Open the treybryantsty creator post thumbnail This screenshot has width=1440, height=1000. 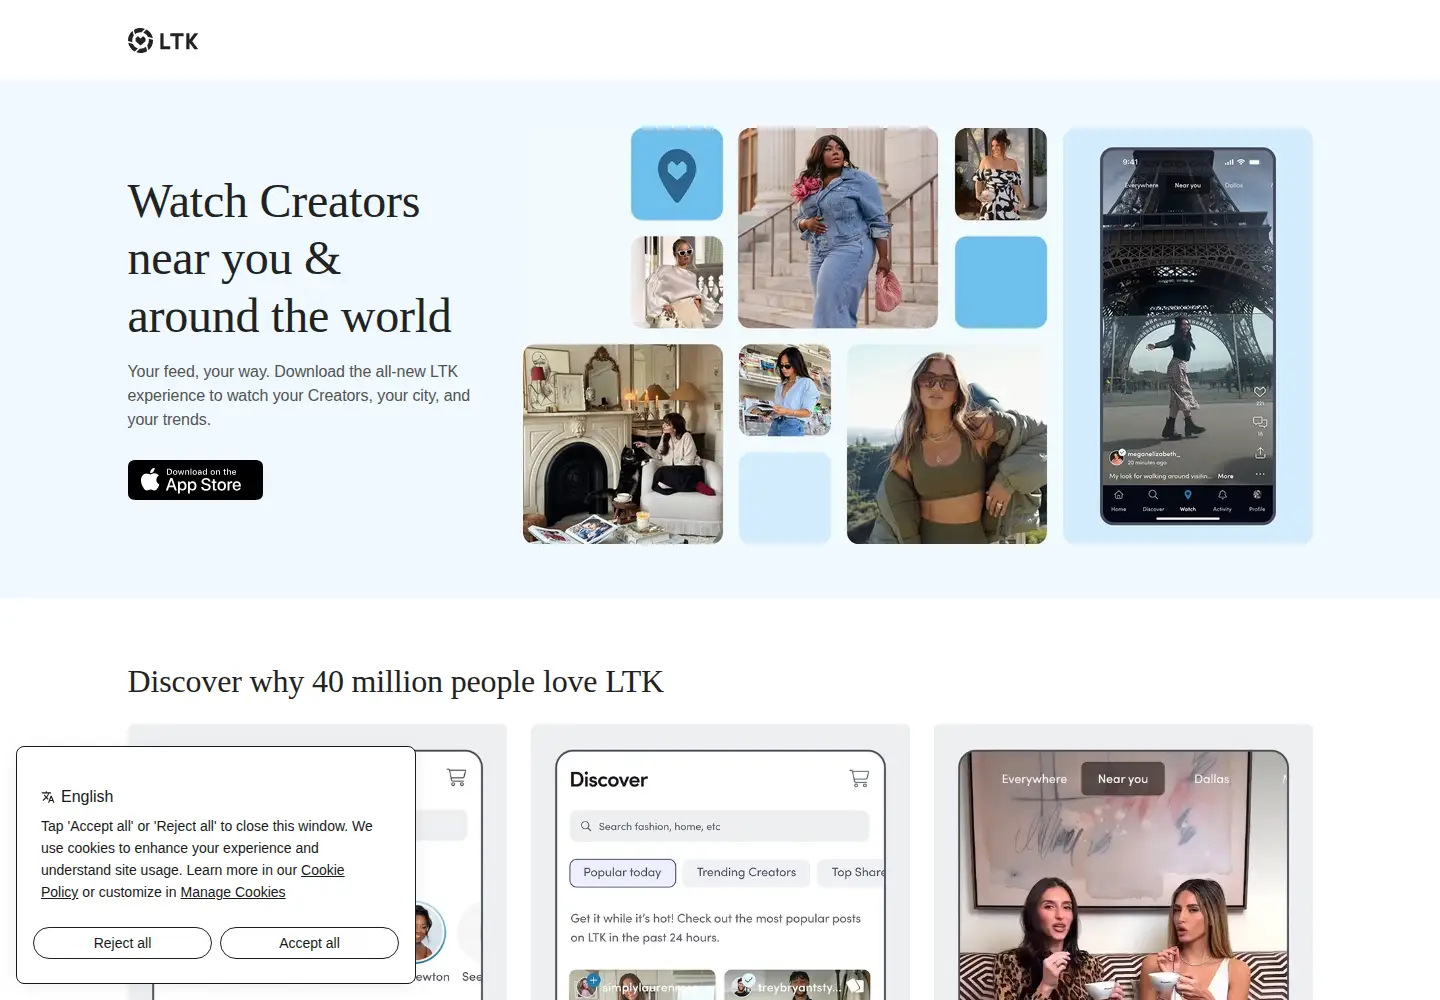797,985
